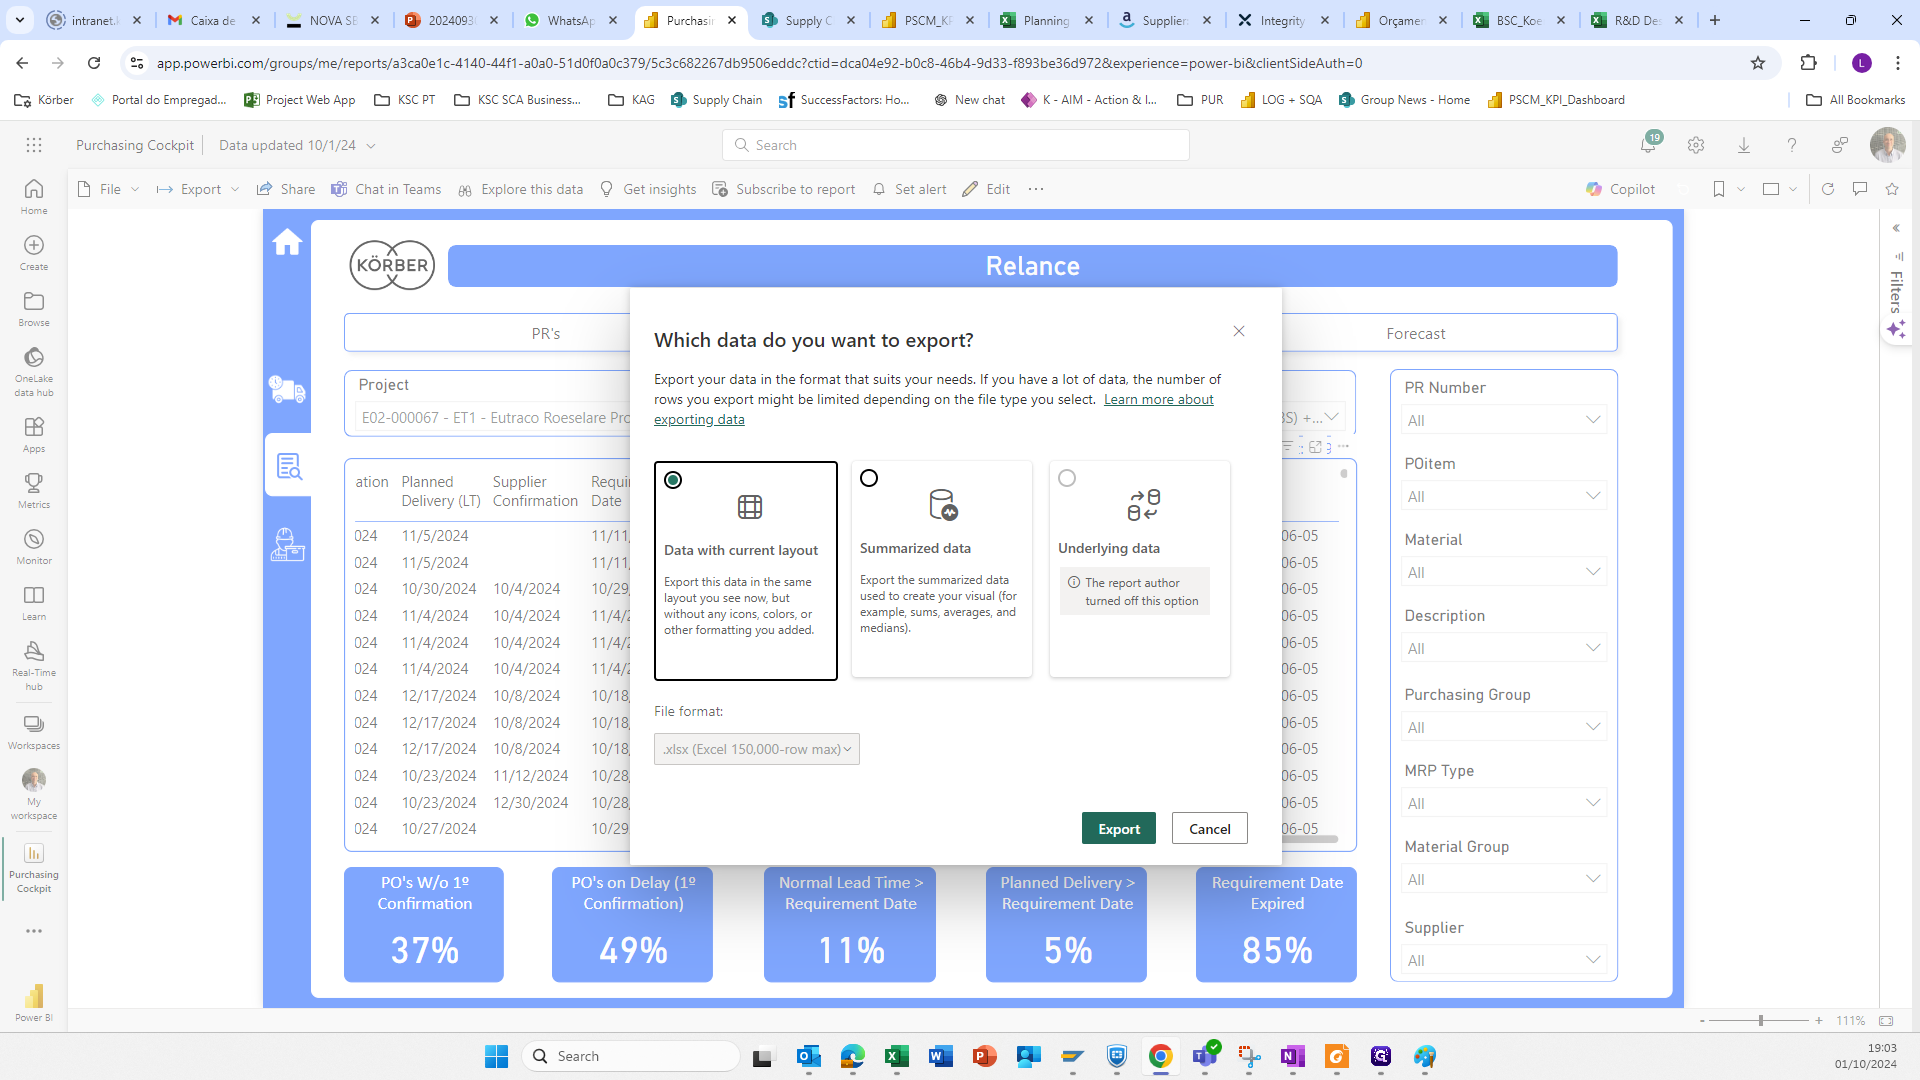
Task: Click the Export button in the dialog
Action: click(x=1118, y=828)
